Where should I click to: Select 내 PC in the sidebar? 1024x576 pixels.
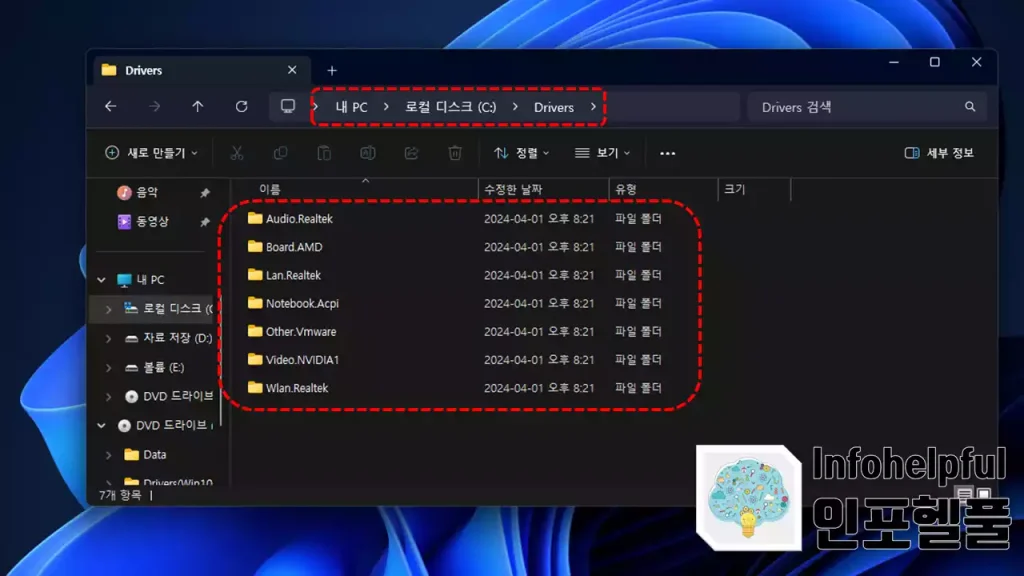150,280
